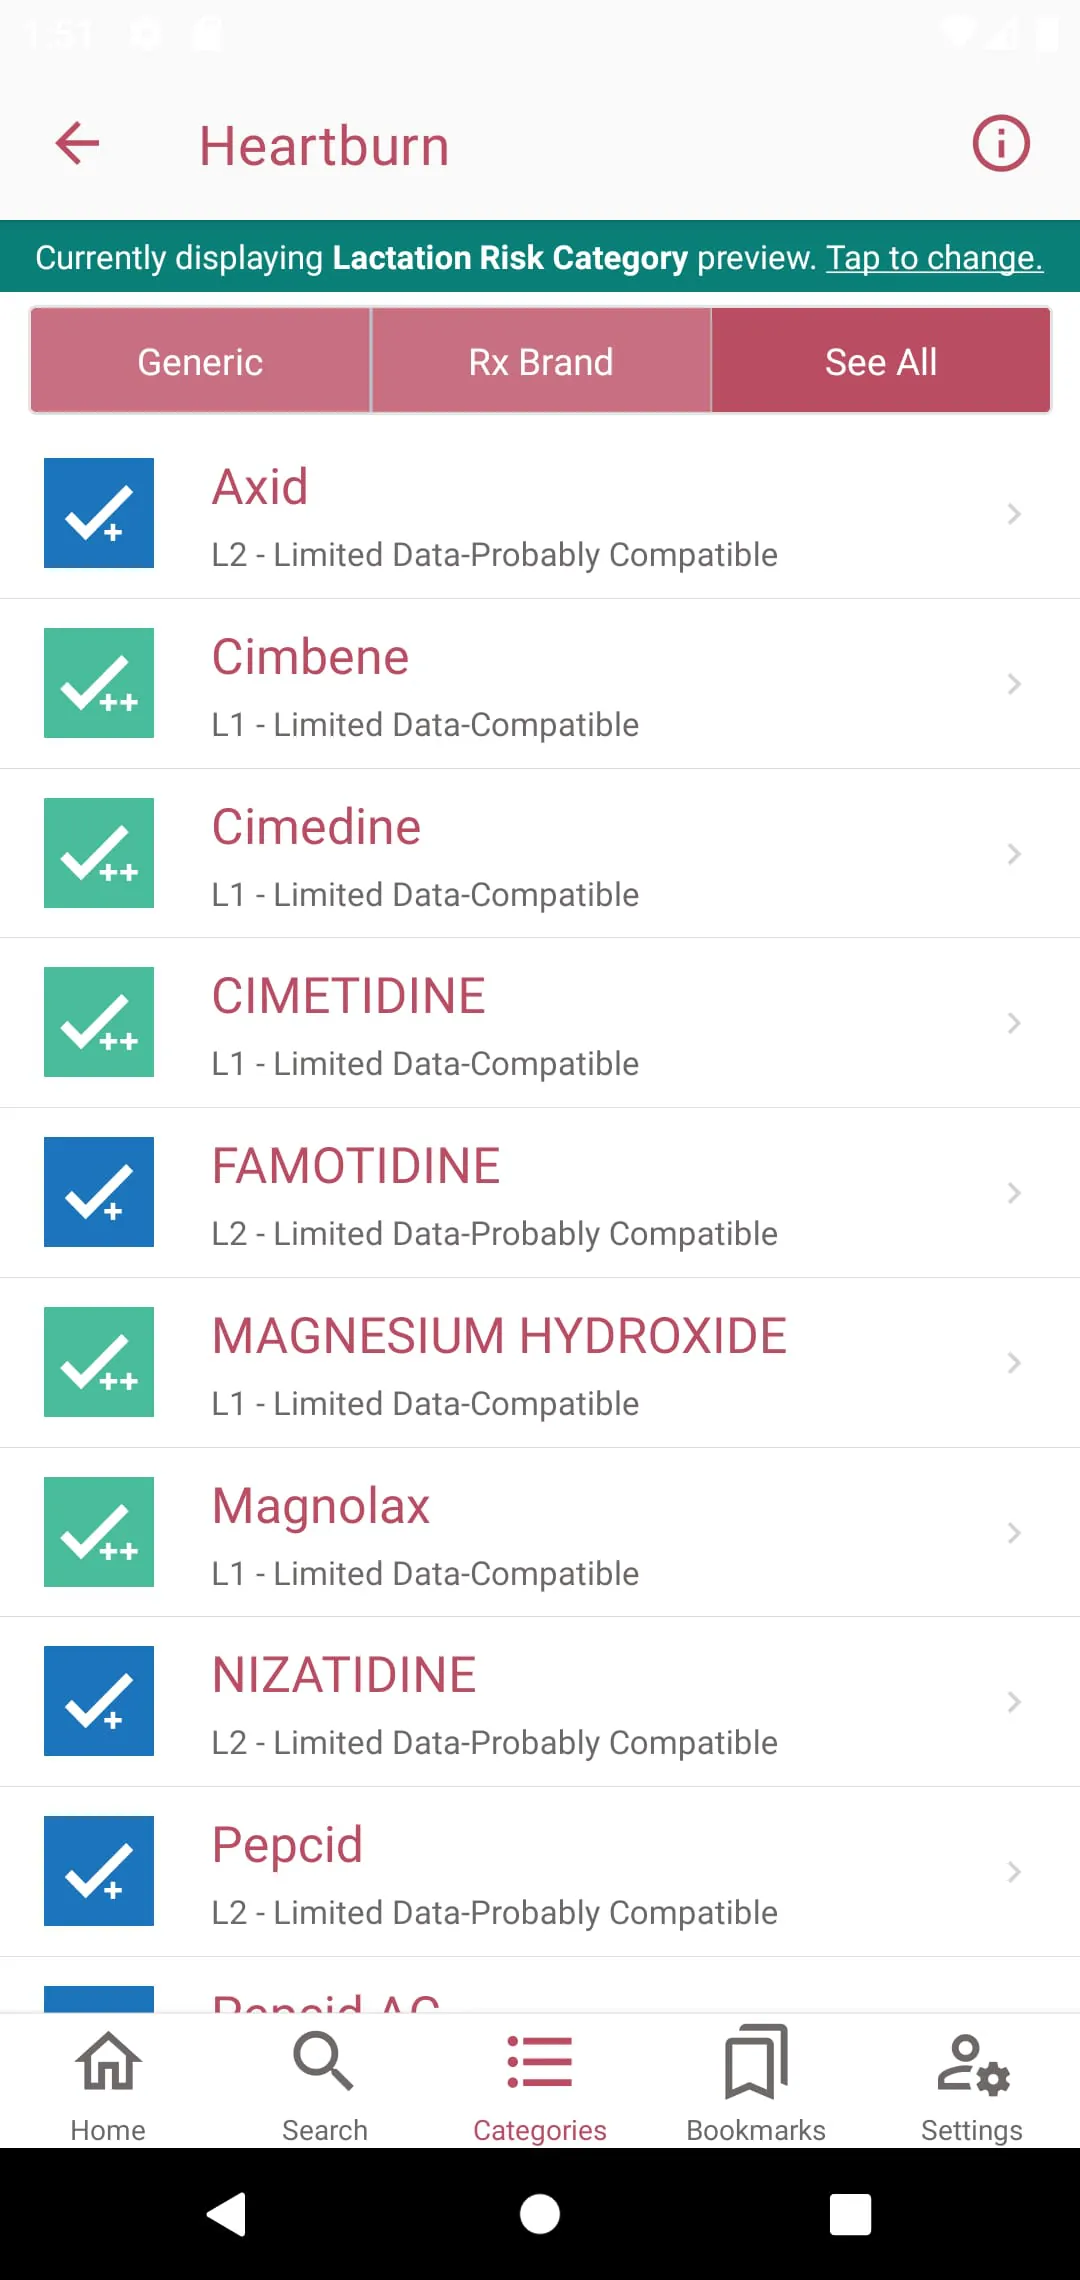This screenshot has height=2280, width=1080.
Task: Expand the Magnolax entry chevron
Action: [x=1014, y=1533]
